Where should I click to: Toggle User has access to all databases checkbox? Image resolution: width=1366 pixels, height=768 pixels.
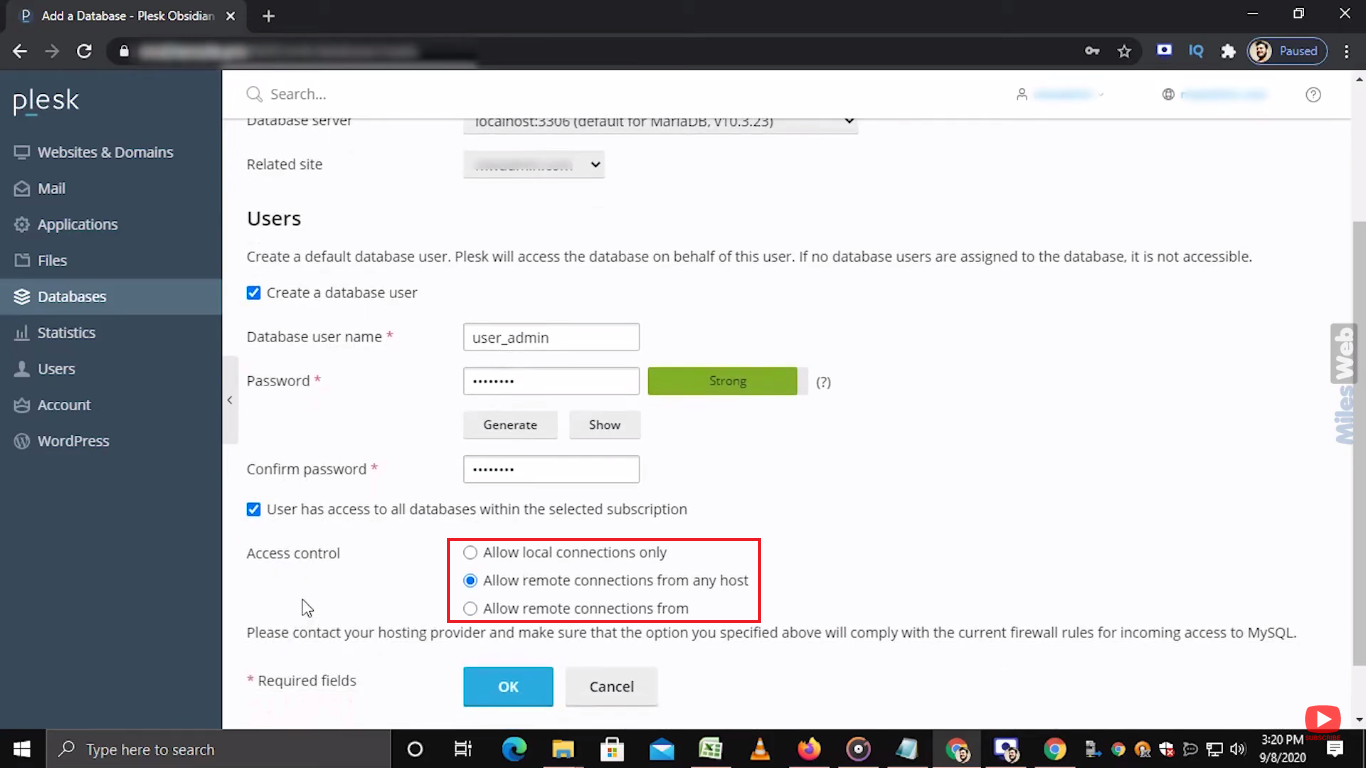254,509
